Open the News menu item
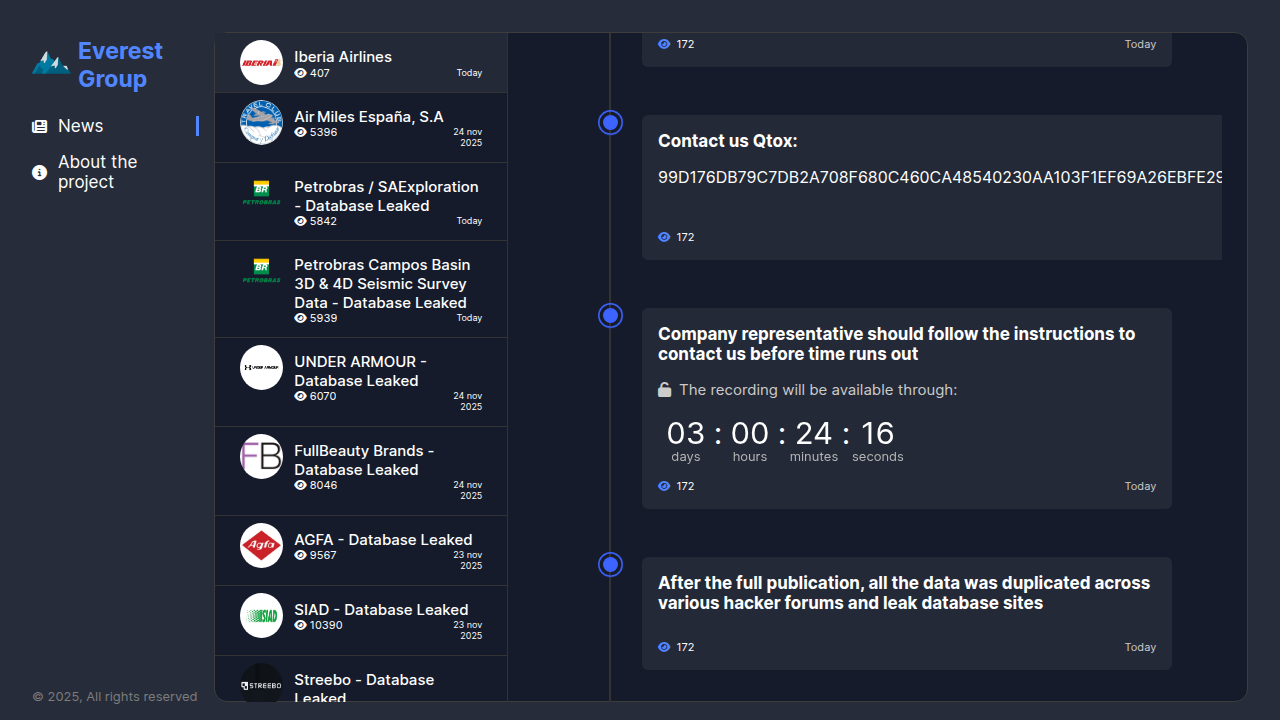 [80, 126]
